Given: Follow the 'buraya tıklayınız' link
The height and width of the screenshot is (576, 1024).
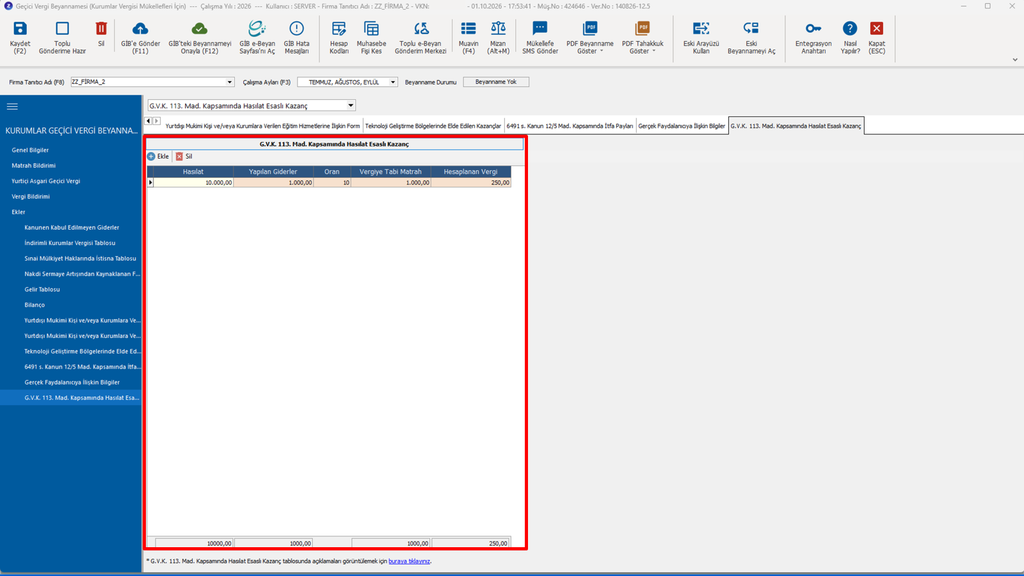Looking at the screenshot, I should (409, 561).
